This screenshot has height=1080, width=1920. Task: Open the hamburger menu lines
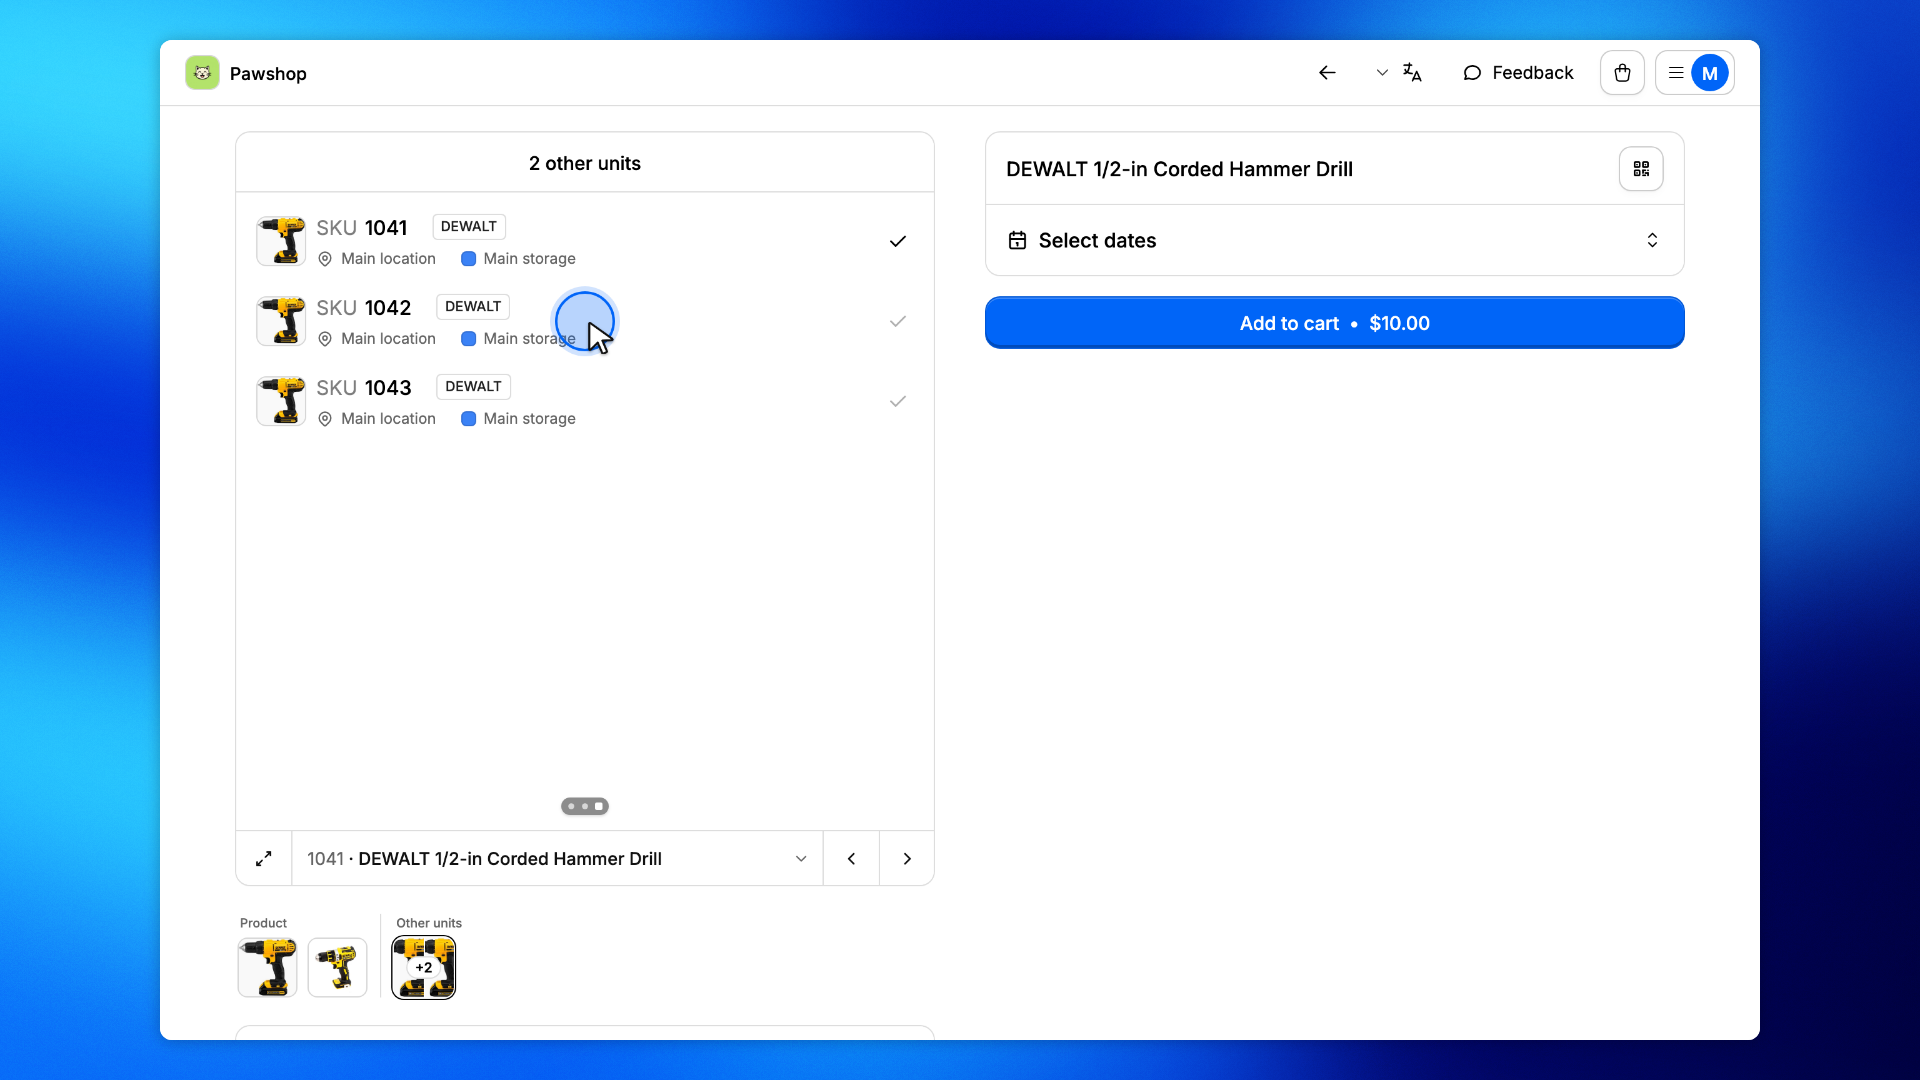click(1676, 73)
